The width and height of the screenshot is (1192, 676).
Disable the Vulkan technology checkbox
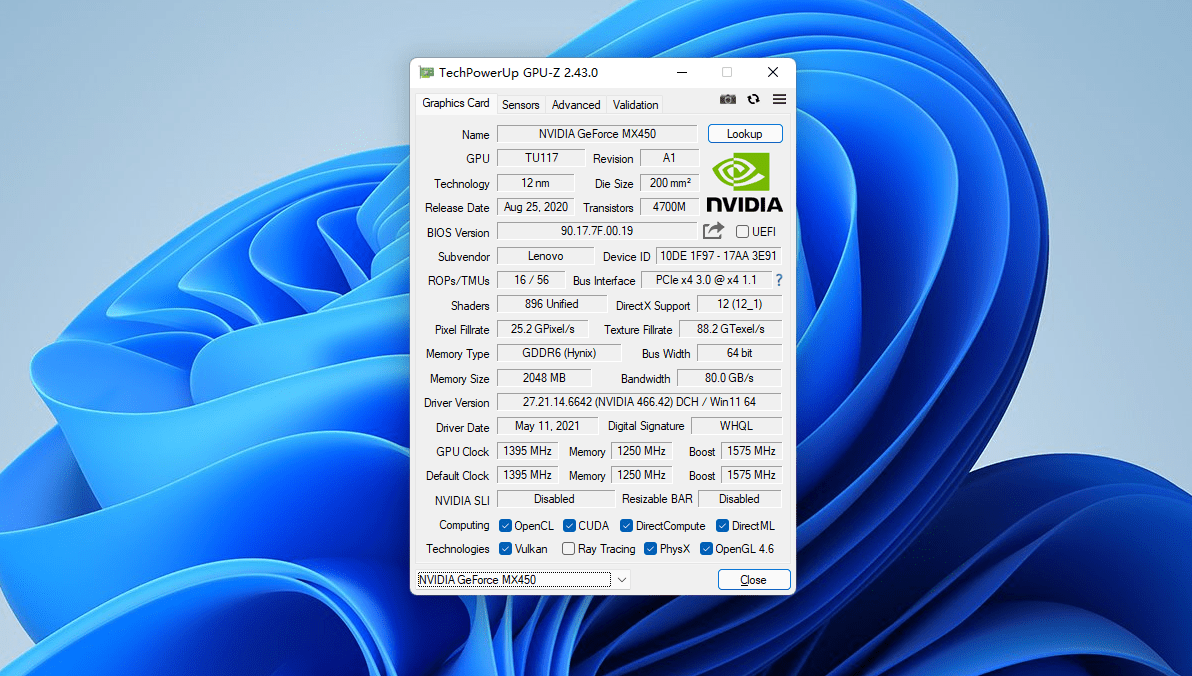[506, 548]
